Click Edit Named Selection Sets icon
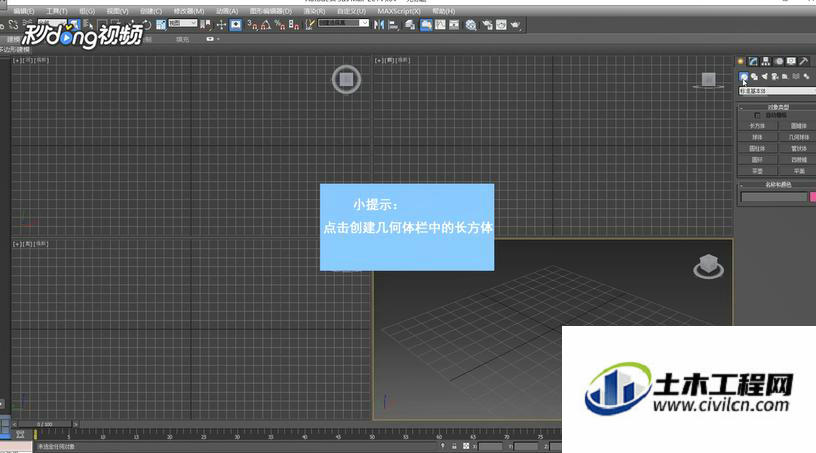This screenshot has width=816, height=453. [310, 24]
